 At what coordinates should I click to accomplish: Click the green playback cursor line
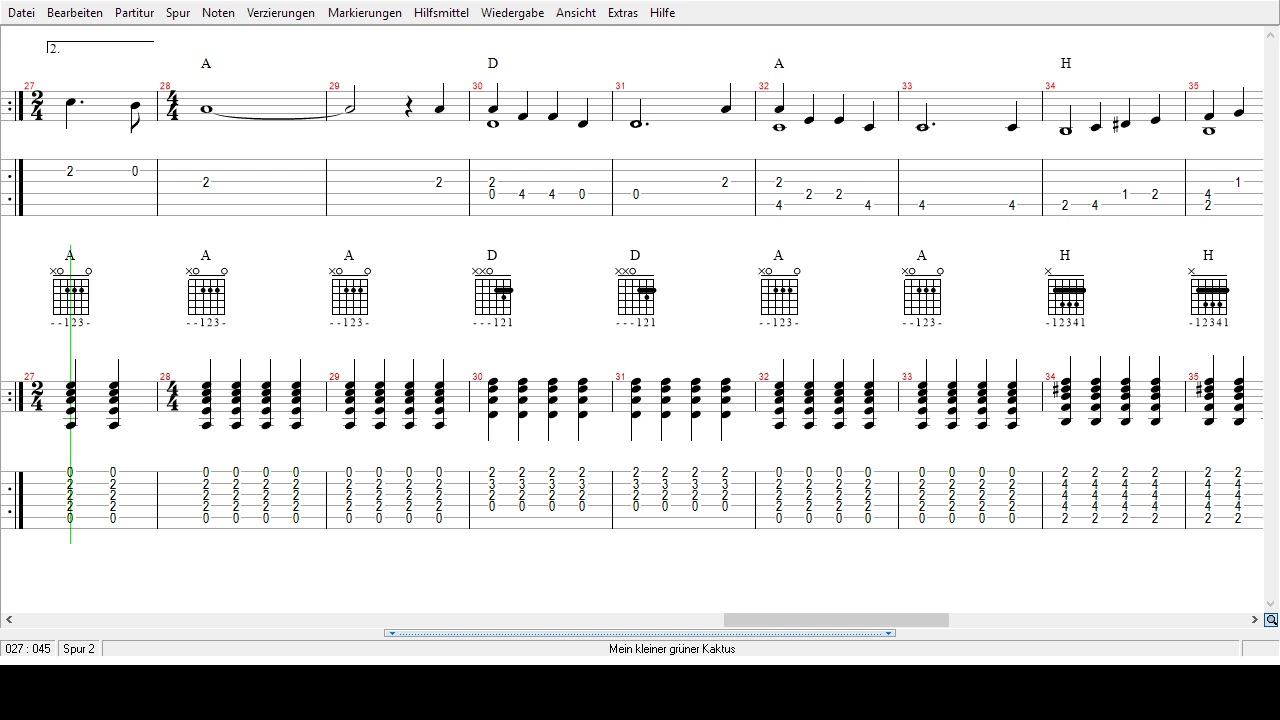[x=71, y=393]
